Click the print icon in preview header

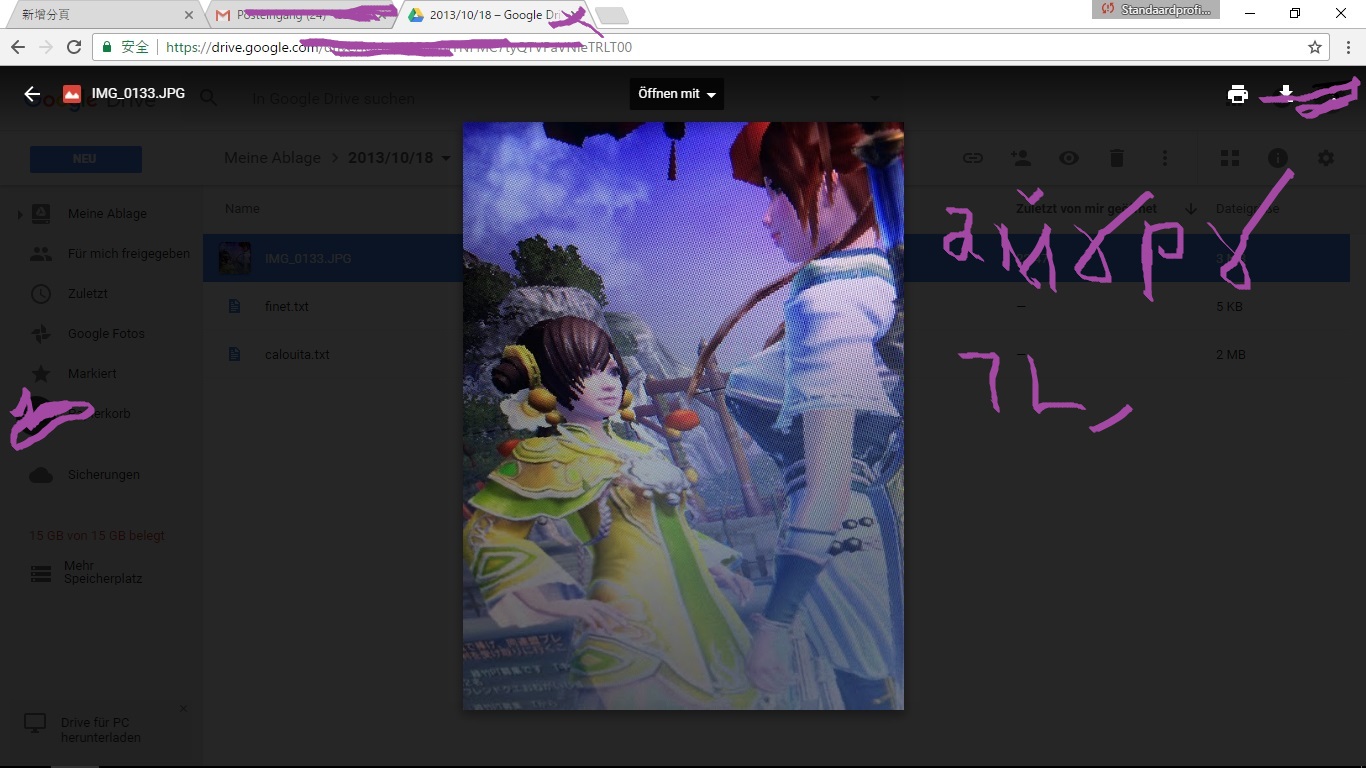click(1238, 94)
